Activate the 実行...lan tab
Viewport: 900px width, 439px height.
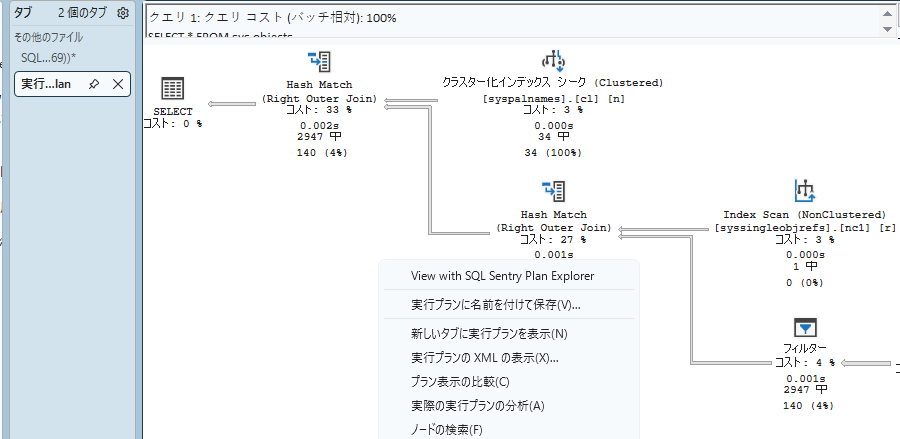46,84
